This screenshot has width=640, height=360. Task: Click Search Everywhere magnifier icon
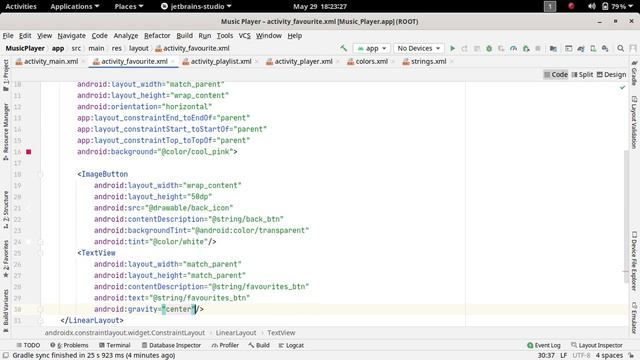tap(620, 48)
